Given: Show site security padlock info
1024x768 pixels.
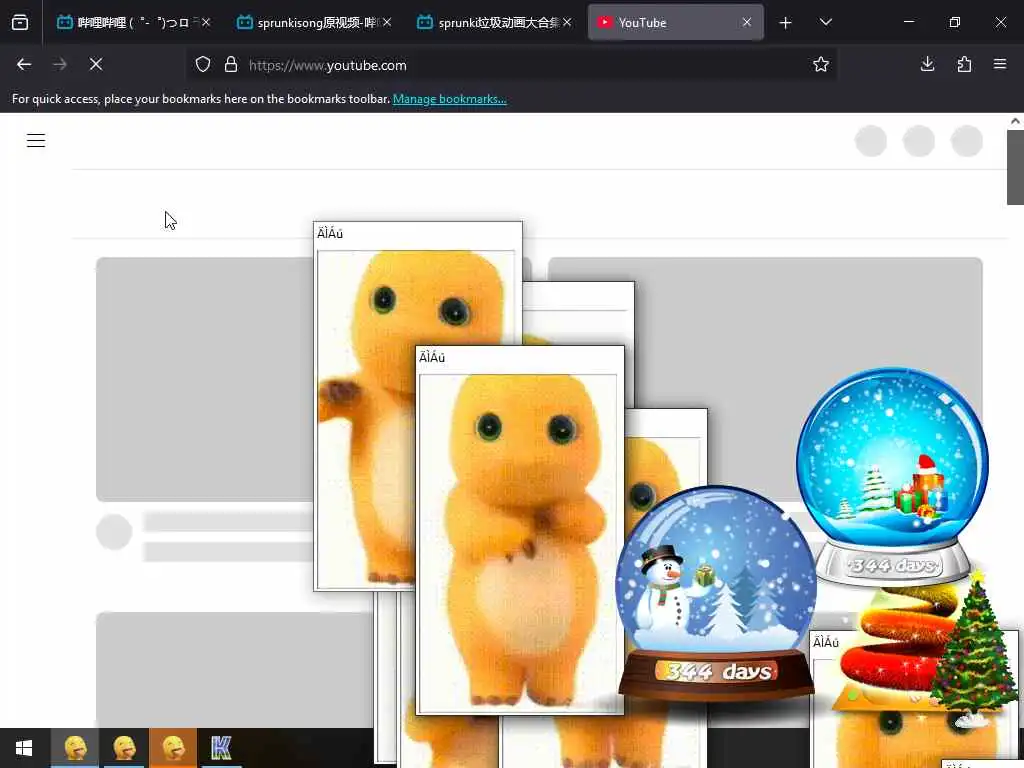Looking at the screenshot, I should coord(231,65).
